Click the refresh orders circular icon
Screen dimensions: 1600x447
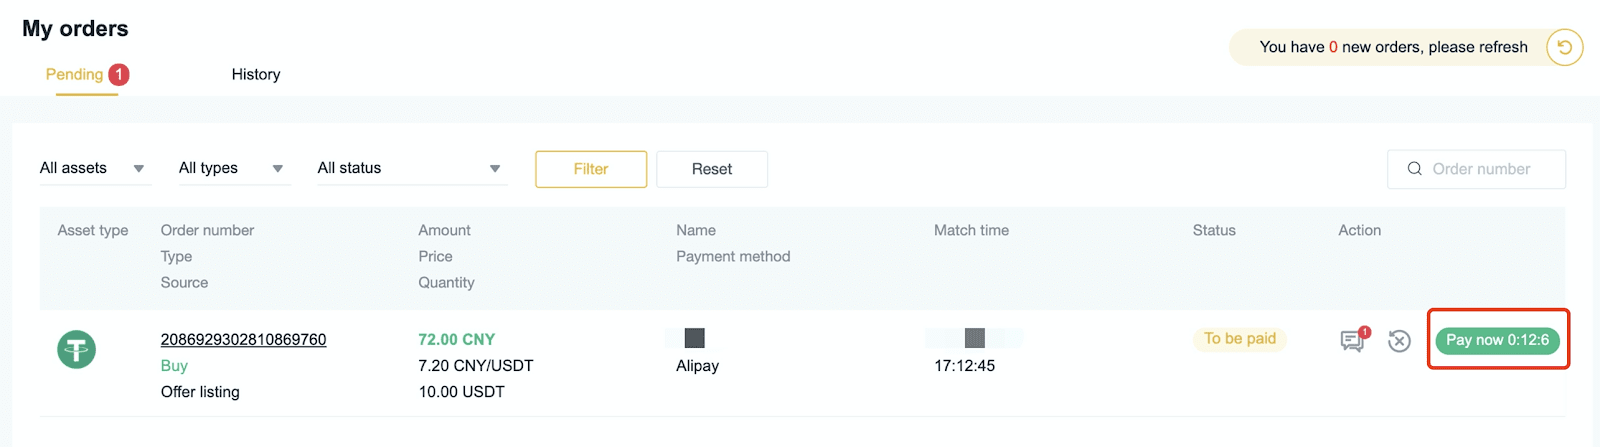(x=1564, y=47)
